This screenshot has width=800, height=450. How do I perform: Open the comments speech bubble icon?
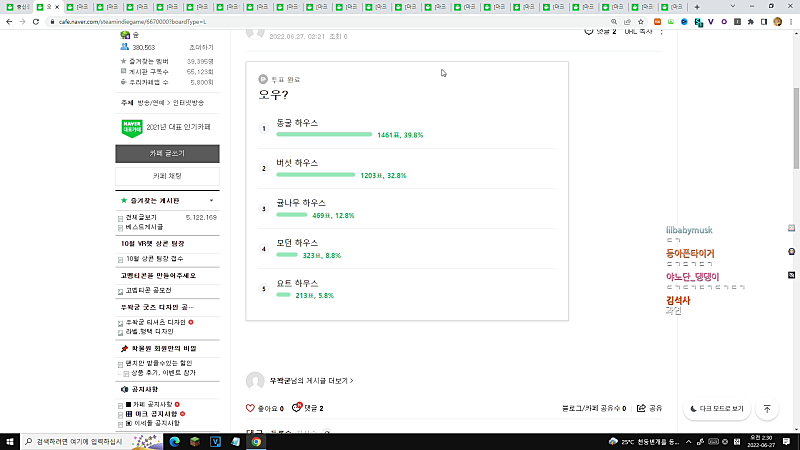297,408
